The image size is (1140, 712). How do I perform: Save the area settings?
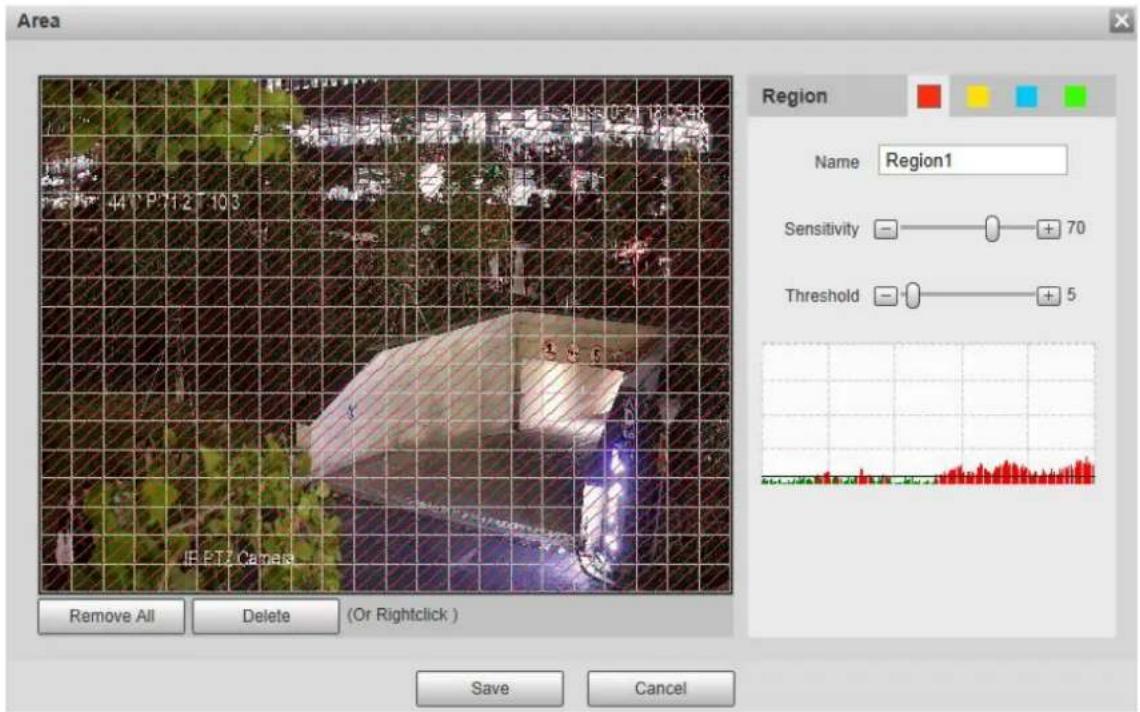pos(489,688)
